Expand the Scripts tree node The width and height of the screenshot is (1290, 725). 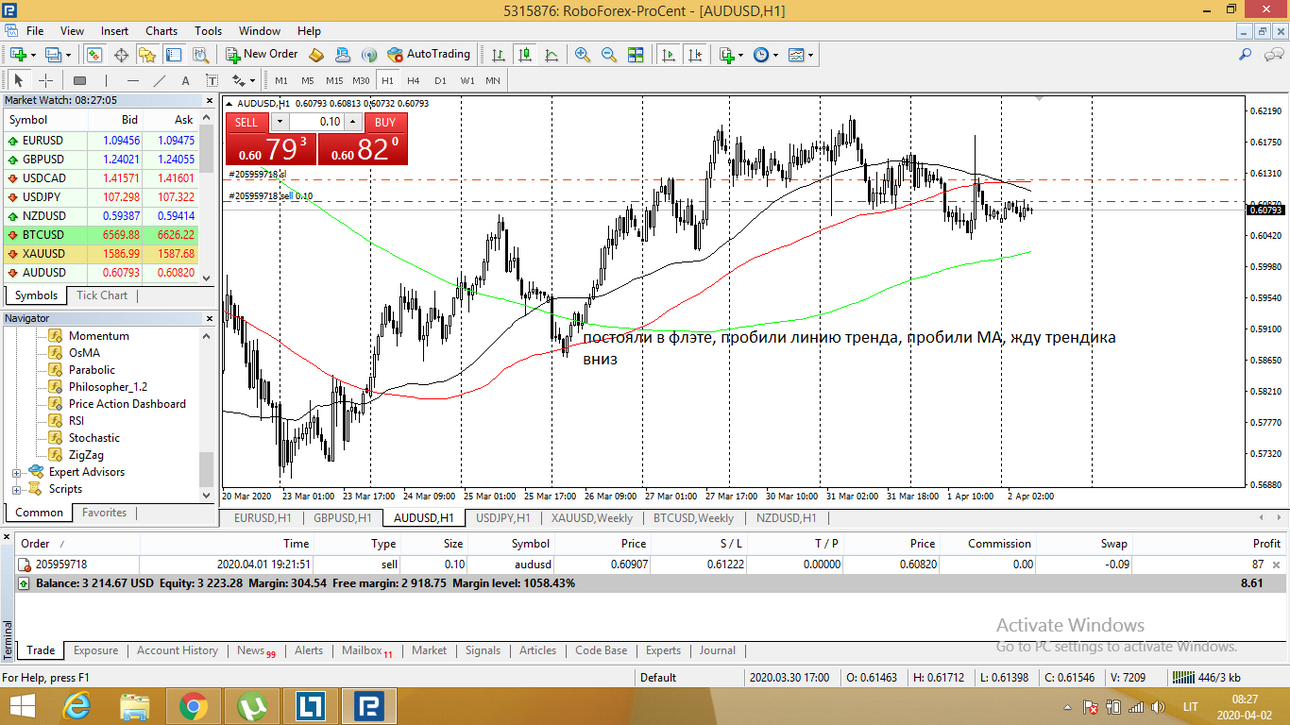17,489
